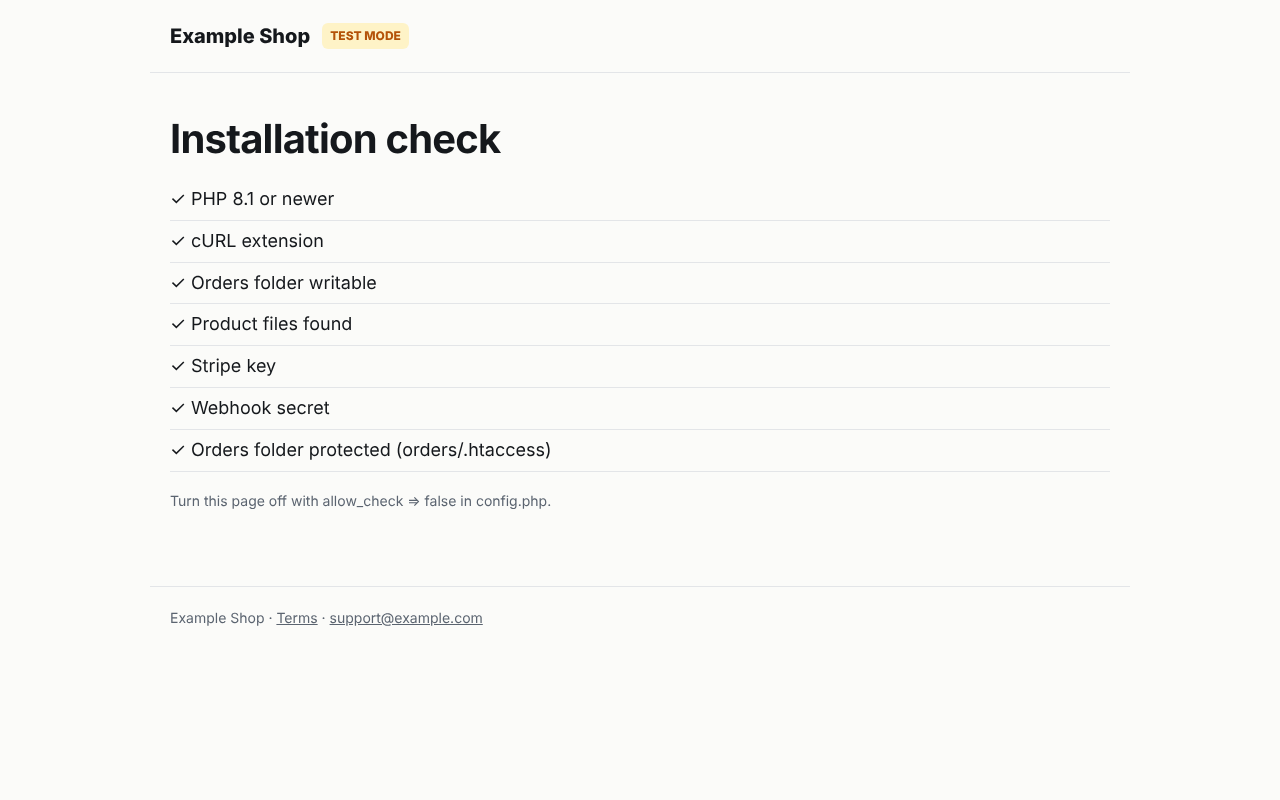1280x800 pixels.
Task: Select 'Orders folder protected (orders/.htaccess)' text
Action: [371, 450]
